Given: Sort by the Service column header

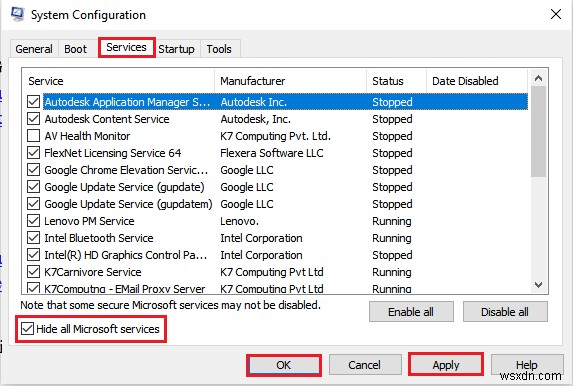Looking at the screenshot, I should point(118,81).
